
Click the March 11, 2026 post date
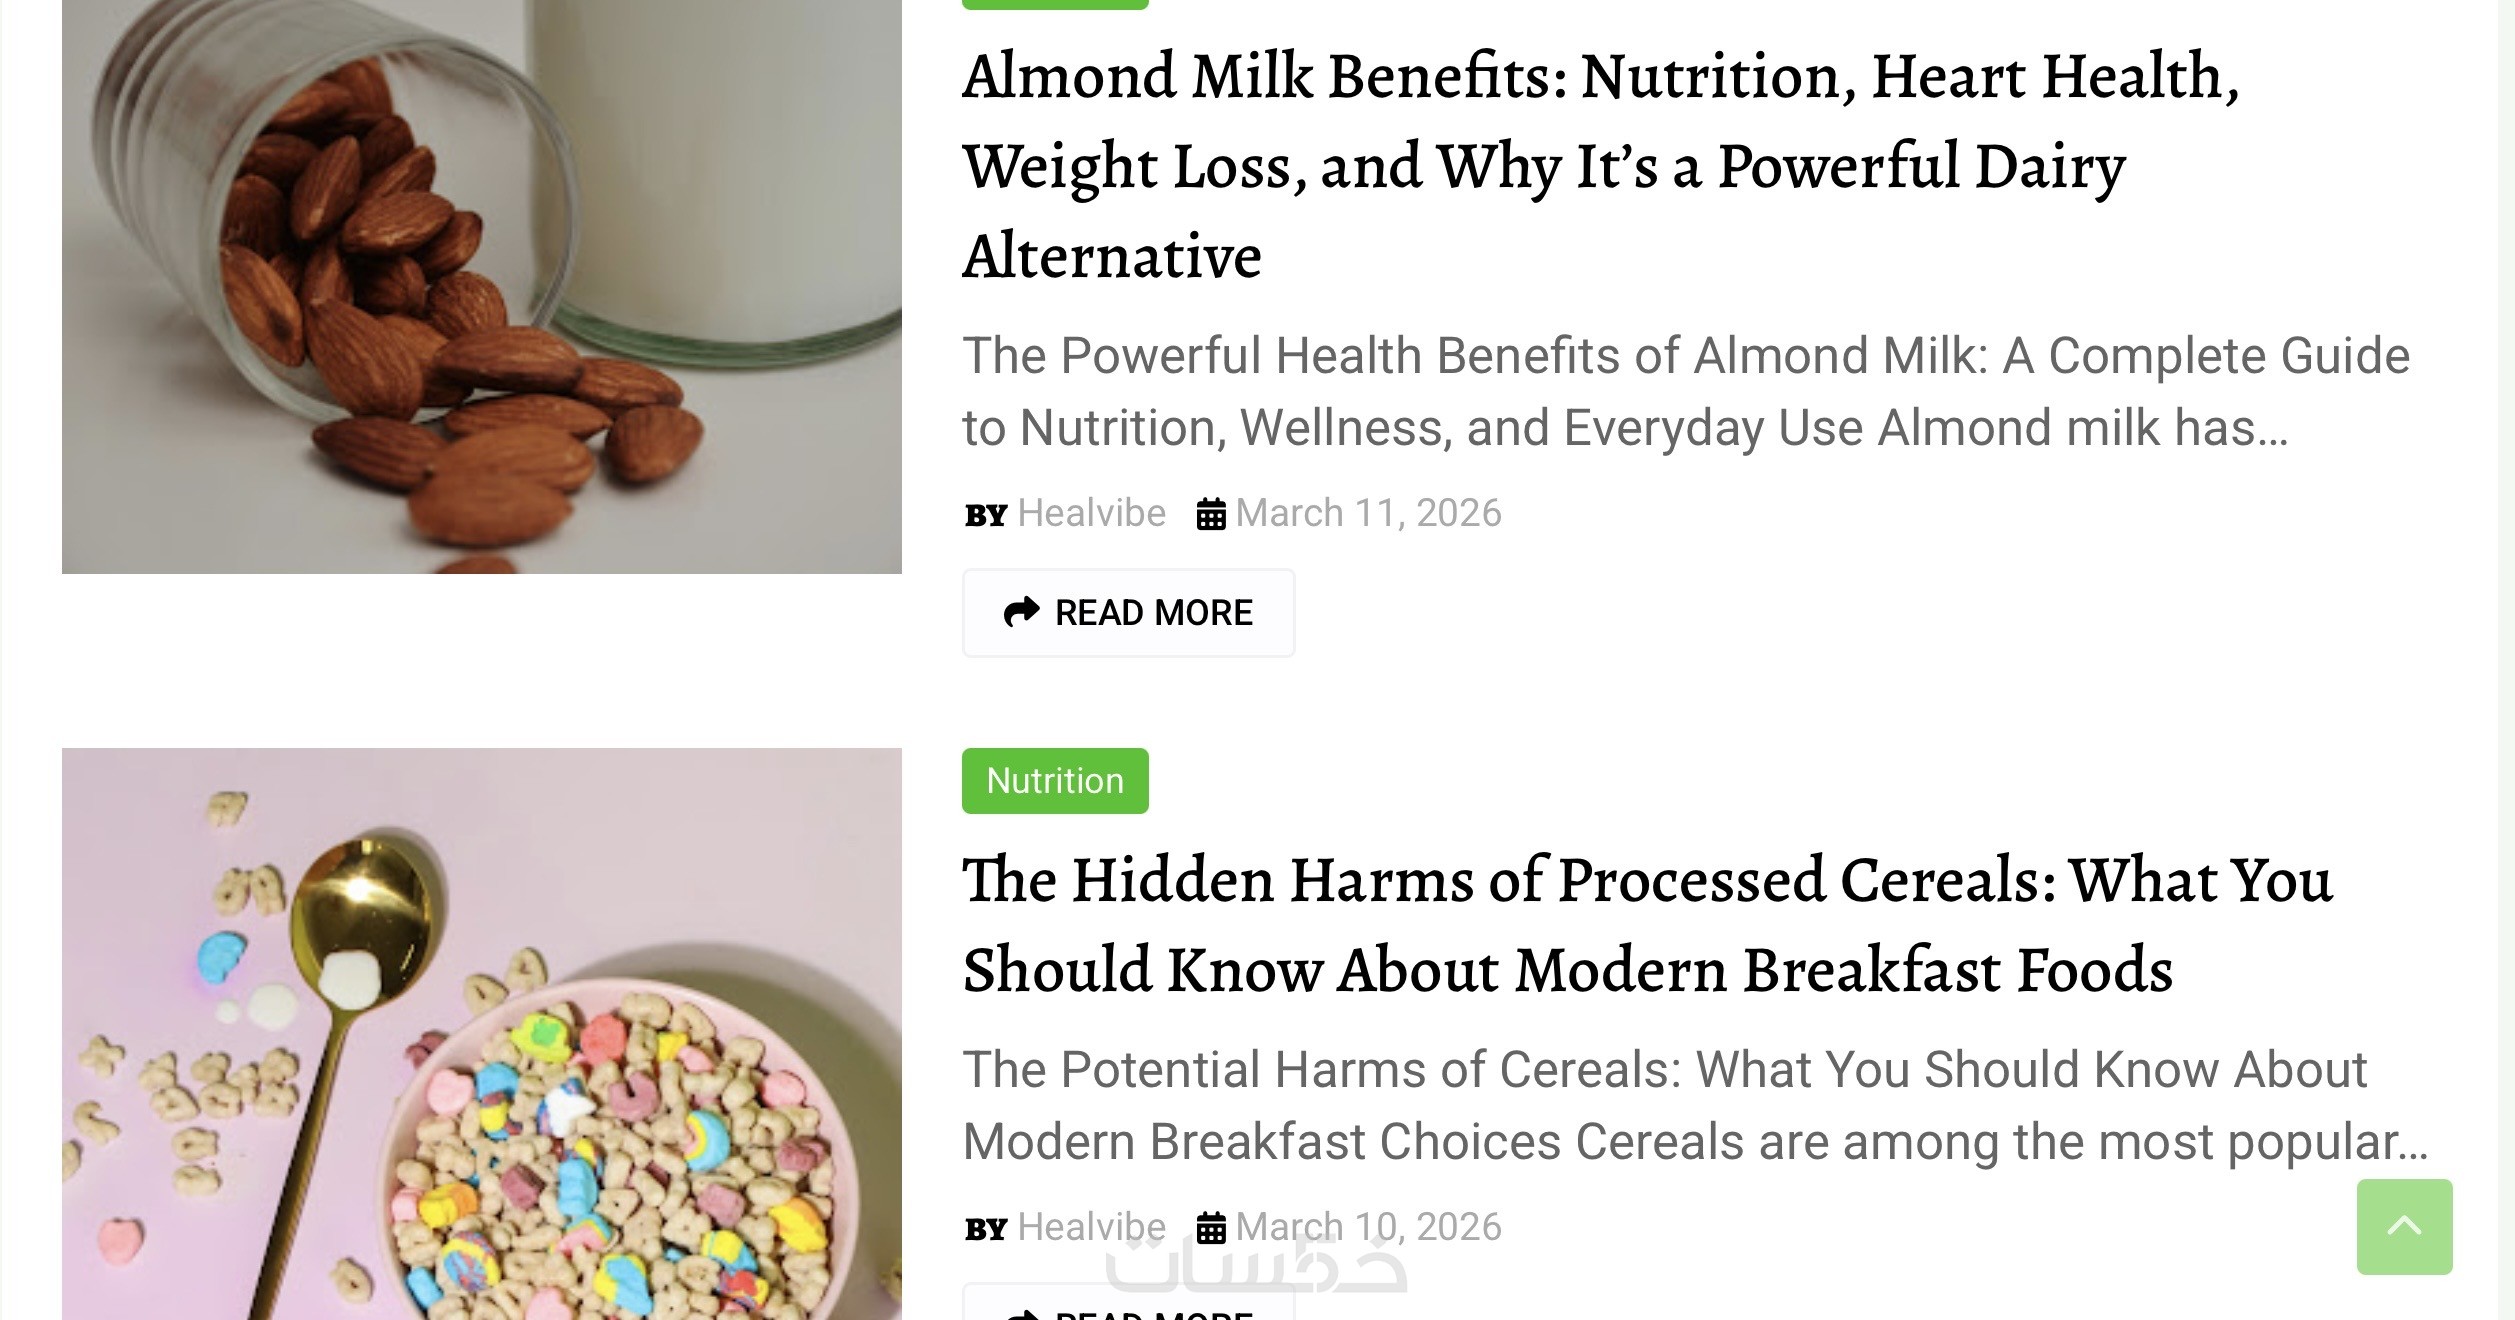(x=1368, y=514)
